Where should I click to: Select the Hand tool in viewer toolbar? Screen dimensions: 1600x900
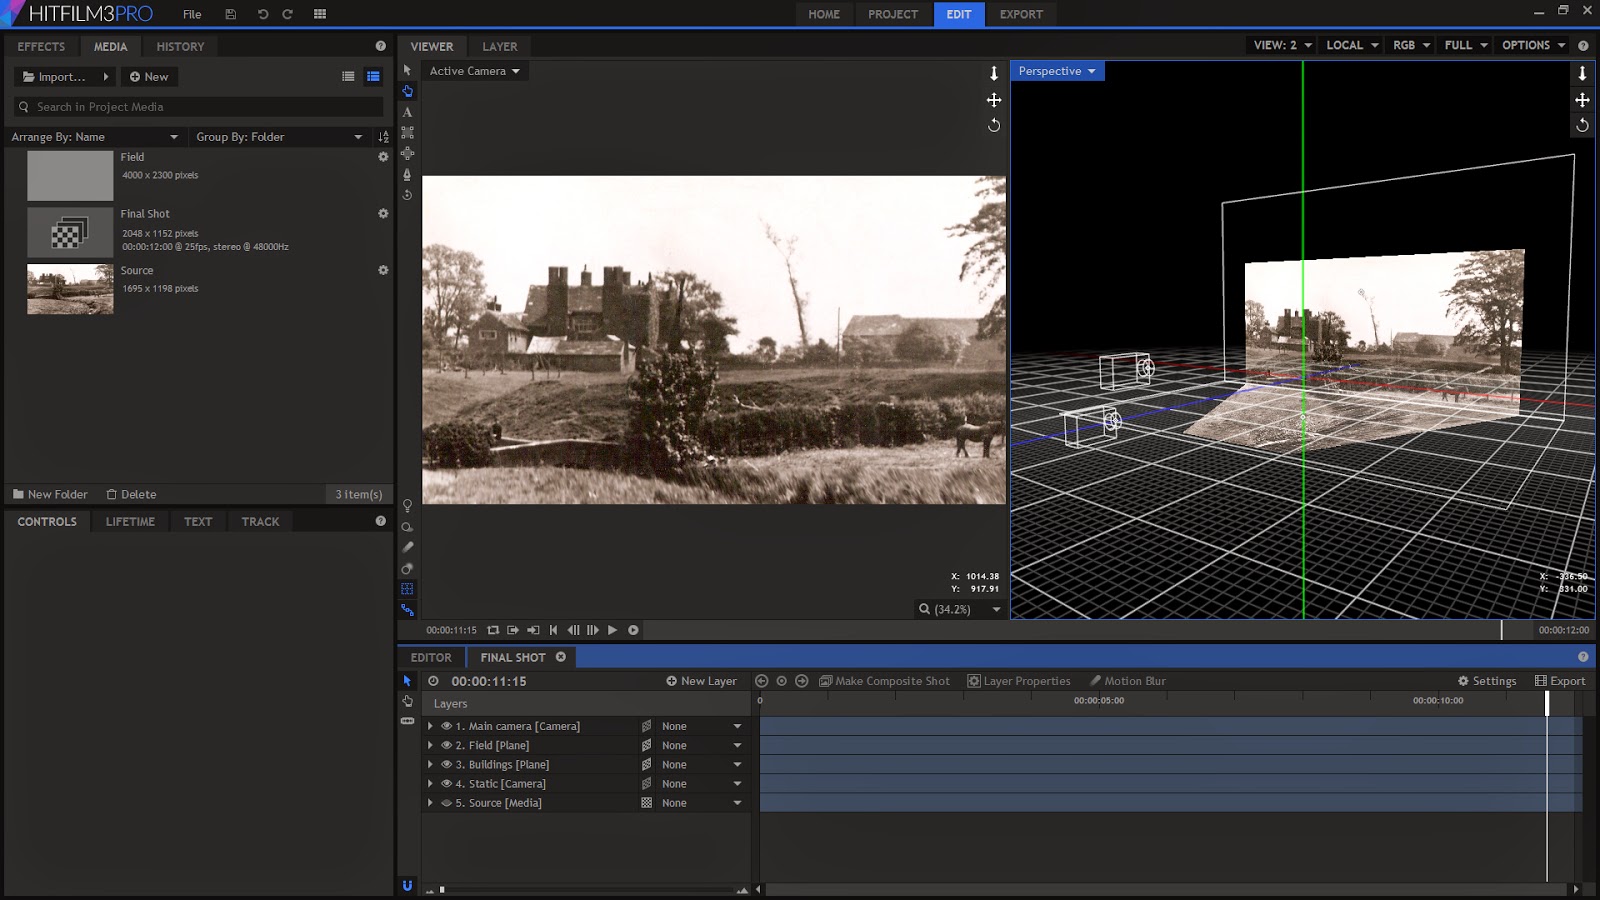coord(407,91)
